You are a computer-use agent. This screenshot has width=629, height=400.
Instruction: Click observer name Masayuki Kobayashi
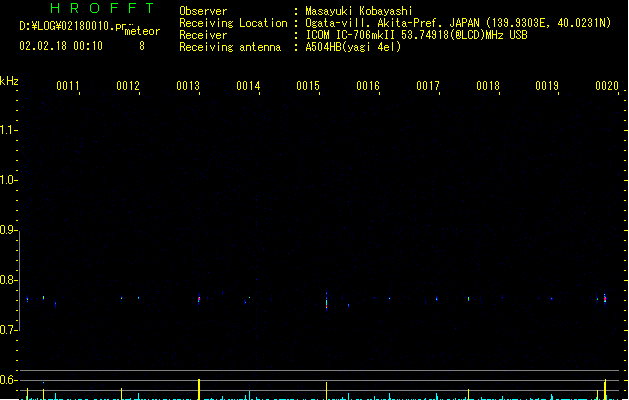coord(359,11)
